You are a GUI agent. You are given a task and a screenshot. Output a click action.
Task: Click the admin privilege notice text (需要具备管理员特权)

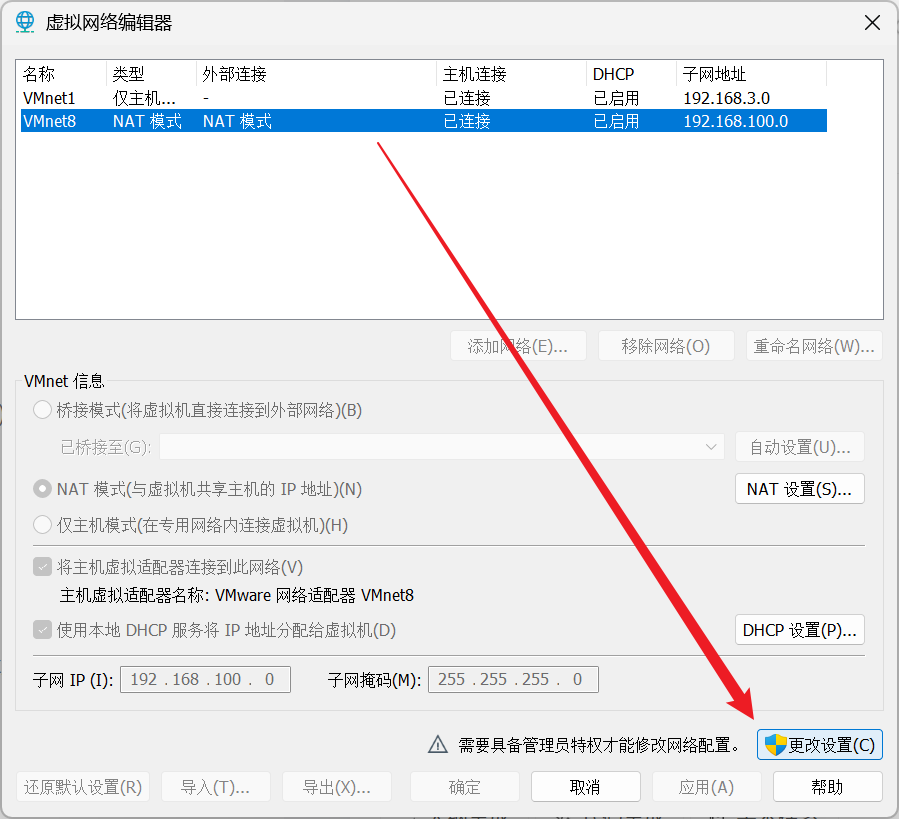(x=599, y=745)
